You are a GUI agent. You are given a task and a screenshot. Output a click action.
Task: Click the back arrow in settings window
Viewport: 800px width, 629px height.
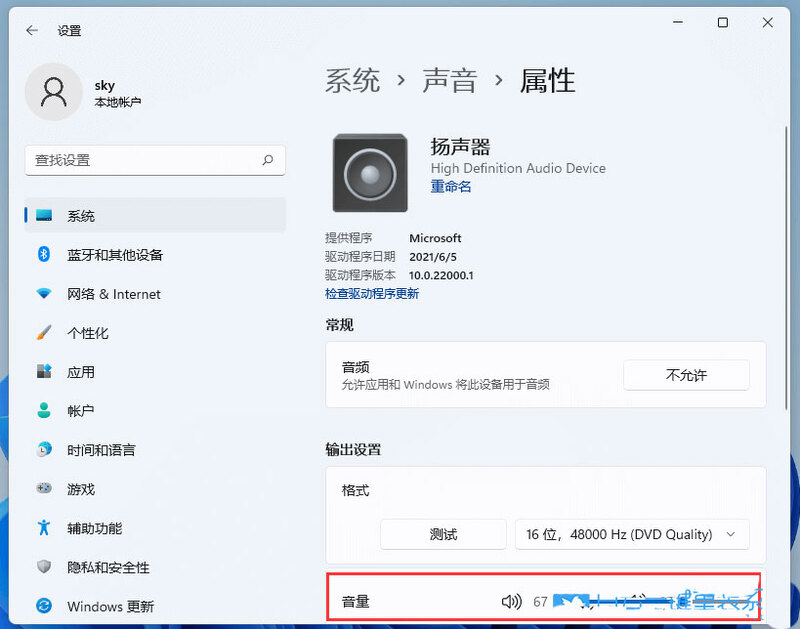(x=31, y=30)
